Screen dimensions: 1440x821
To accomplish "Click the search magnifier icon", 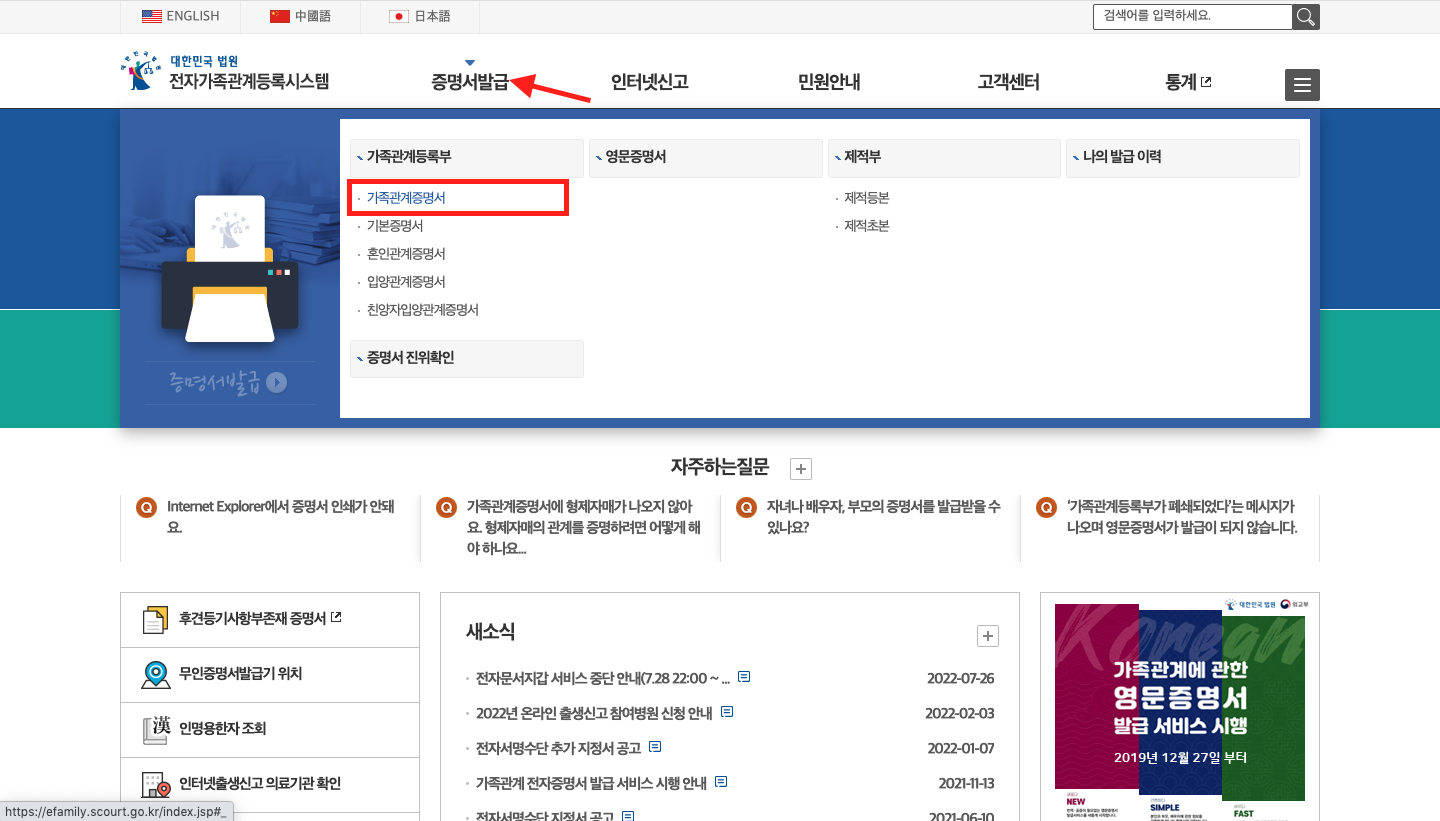I will [1306, 16].
